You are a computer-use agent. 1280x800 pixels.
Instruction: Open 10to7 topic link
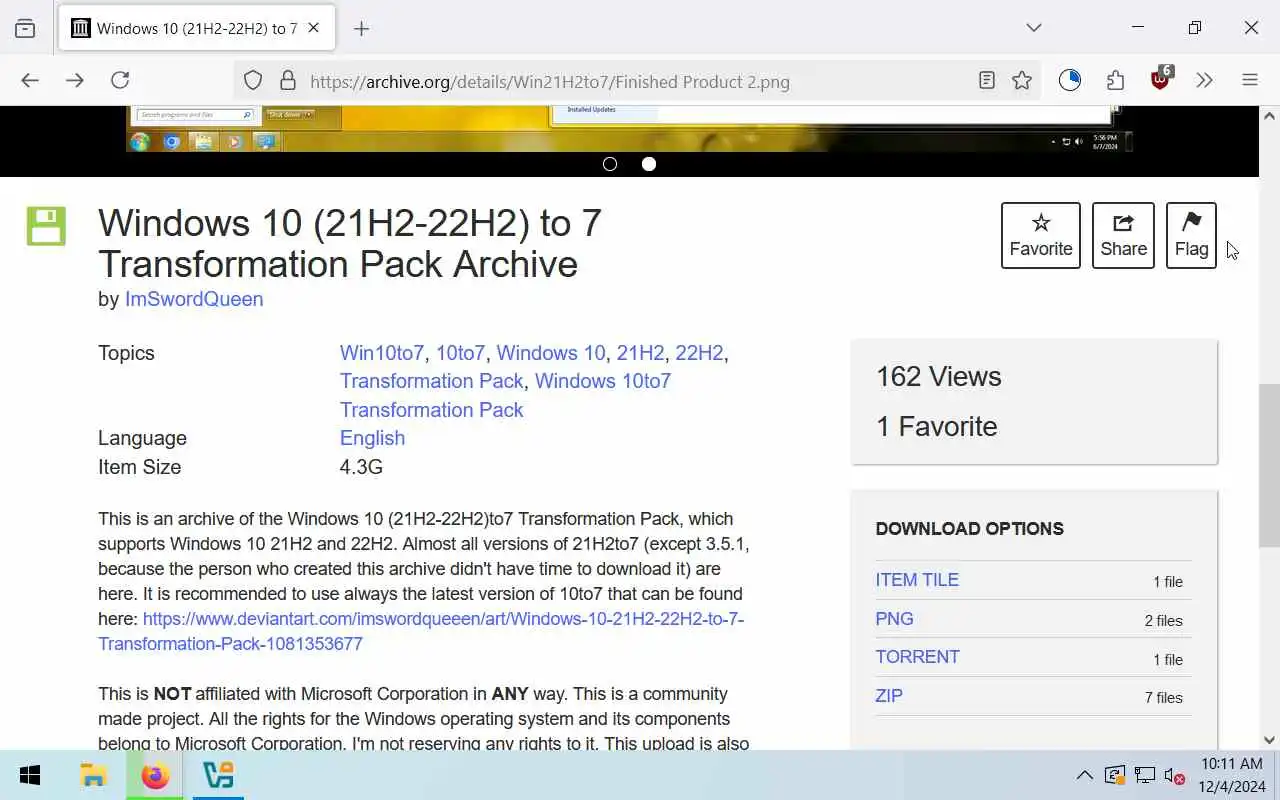[460, 353]
